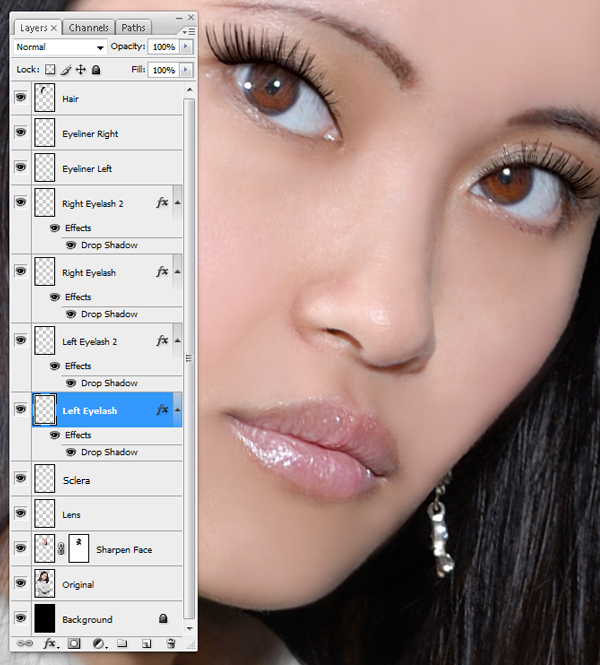Toggle visibility of Eyeliner Left layer
The height and width of the screenshot is (665, 600).
20,167
